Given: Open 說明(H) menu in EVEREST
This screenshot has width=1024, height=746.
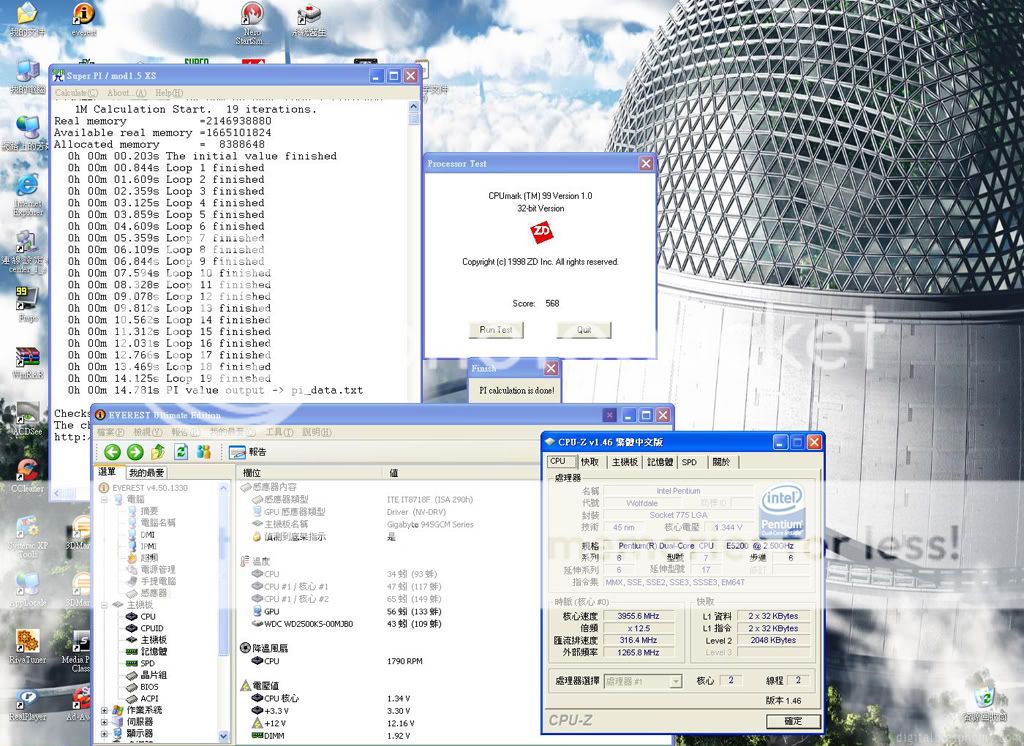Looking at the screenshot, I should click(317, 432).
